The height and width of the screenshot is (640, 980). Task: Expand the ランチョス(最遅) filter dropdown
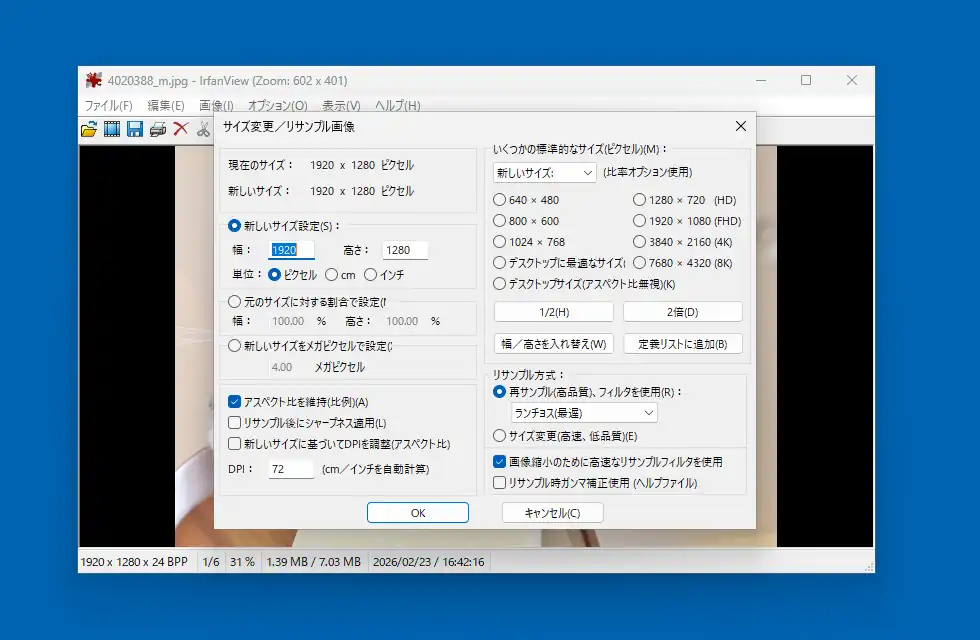click(584, 413)
